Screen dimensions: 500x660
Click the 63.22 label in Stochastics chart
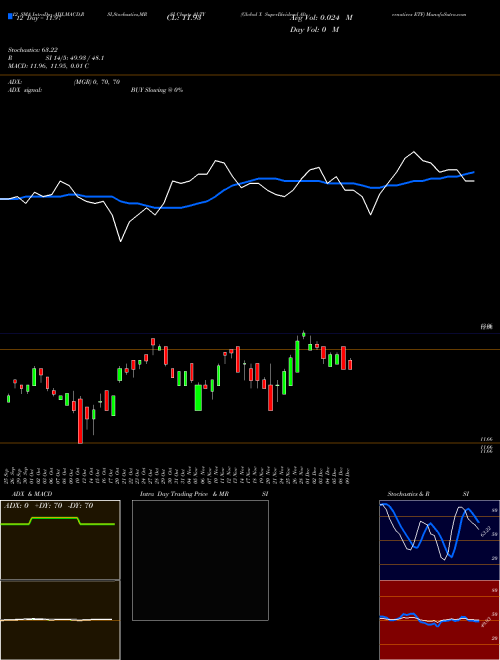[485, 531]
